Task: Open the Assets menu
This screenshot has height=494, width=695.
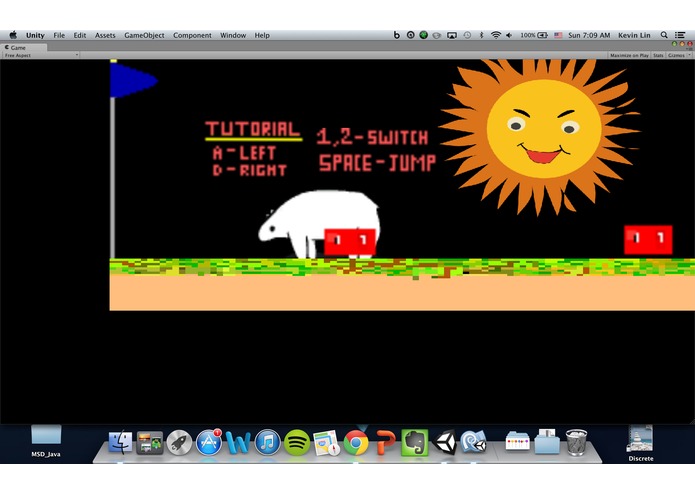Action: tap(105, 35)
